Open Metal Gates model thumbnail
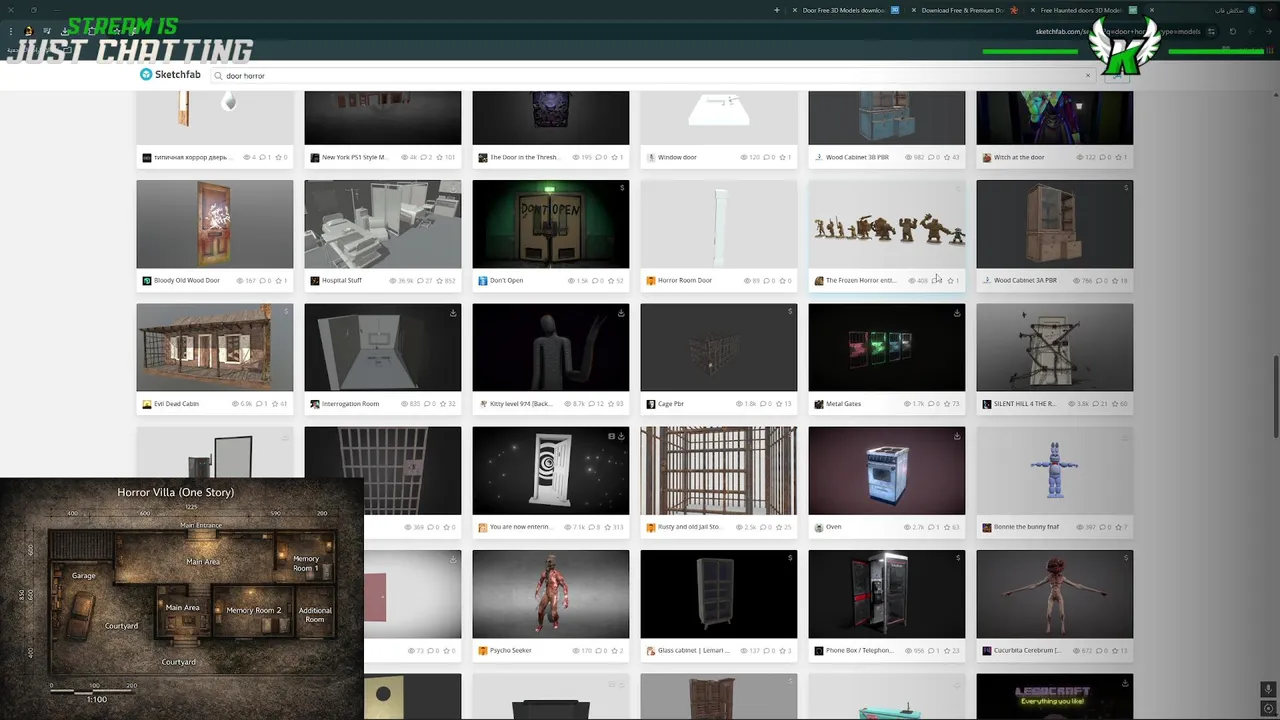 pyautogui.click(x=887, y=347)
